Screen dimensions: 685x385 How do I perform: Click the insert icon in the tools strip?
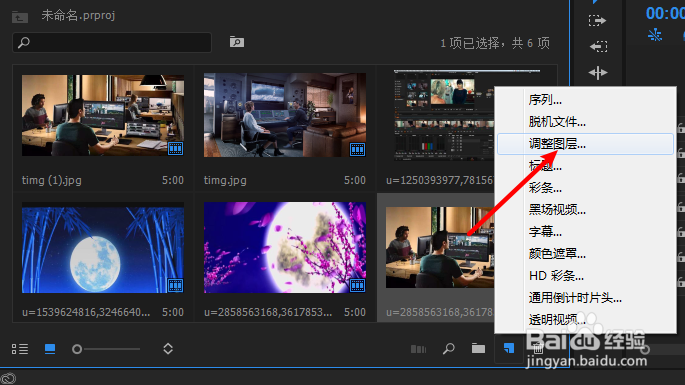point(598,21)
